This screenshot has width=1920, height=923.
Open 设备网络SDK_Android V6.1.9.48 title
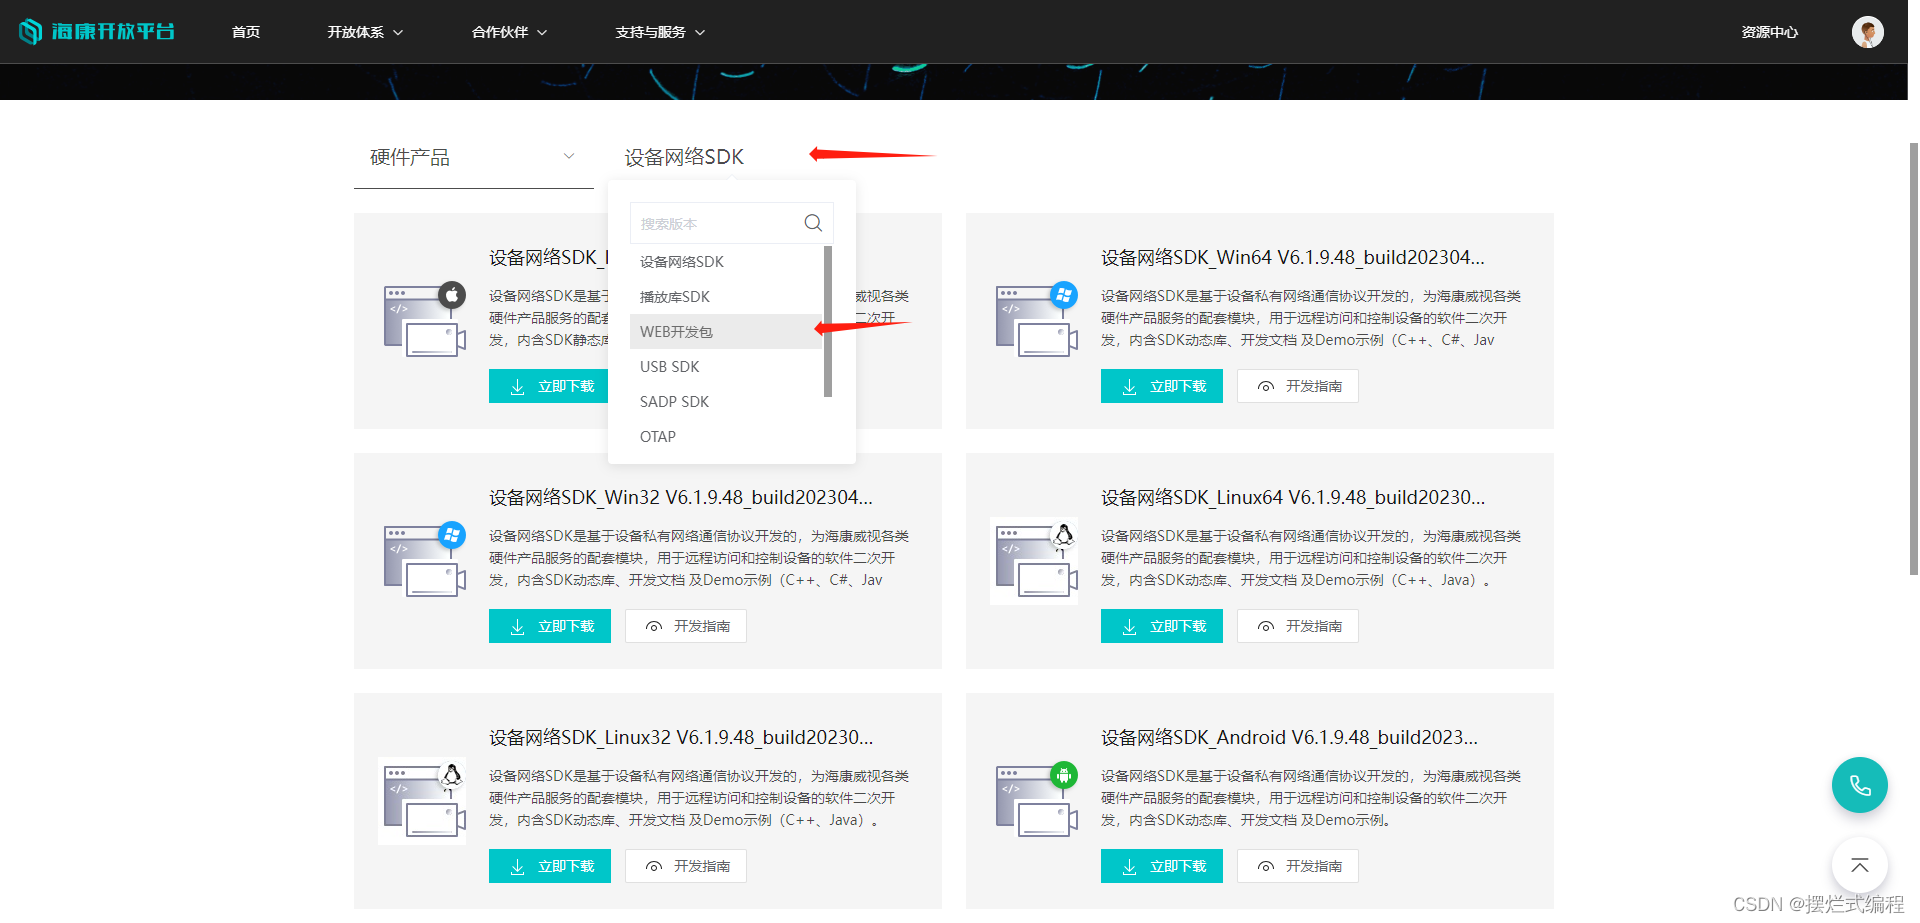click(x=1290, y=737)
